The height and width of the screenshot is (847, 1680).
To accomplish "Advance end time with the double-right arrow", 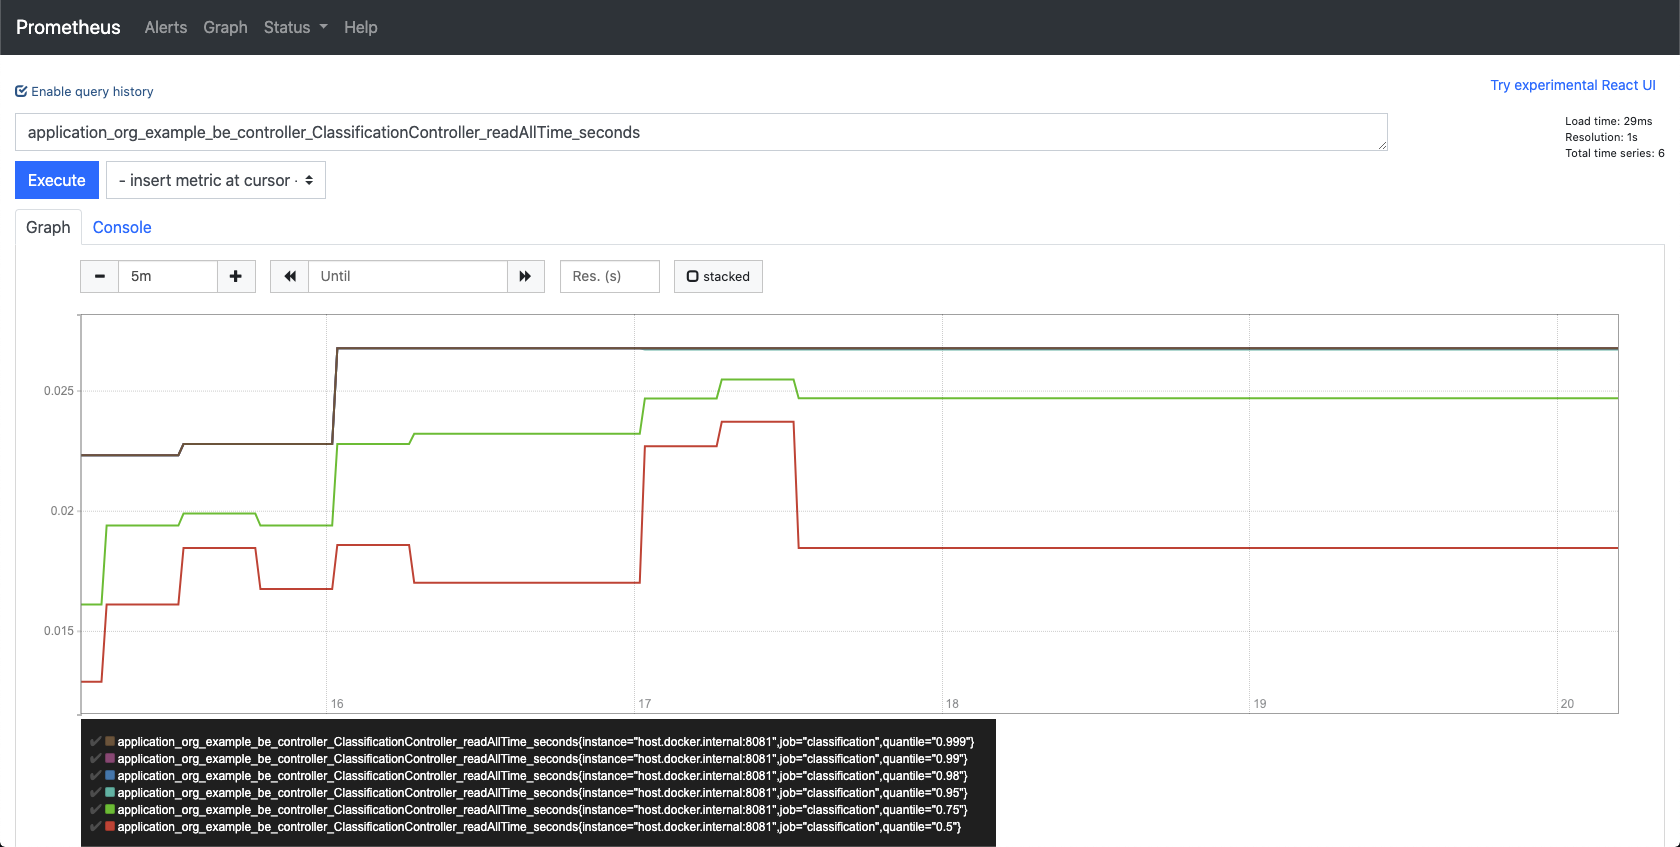I will click(525, 276).
